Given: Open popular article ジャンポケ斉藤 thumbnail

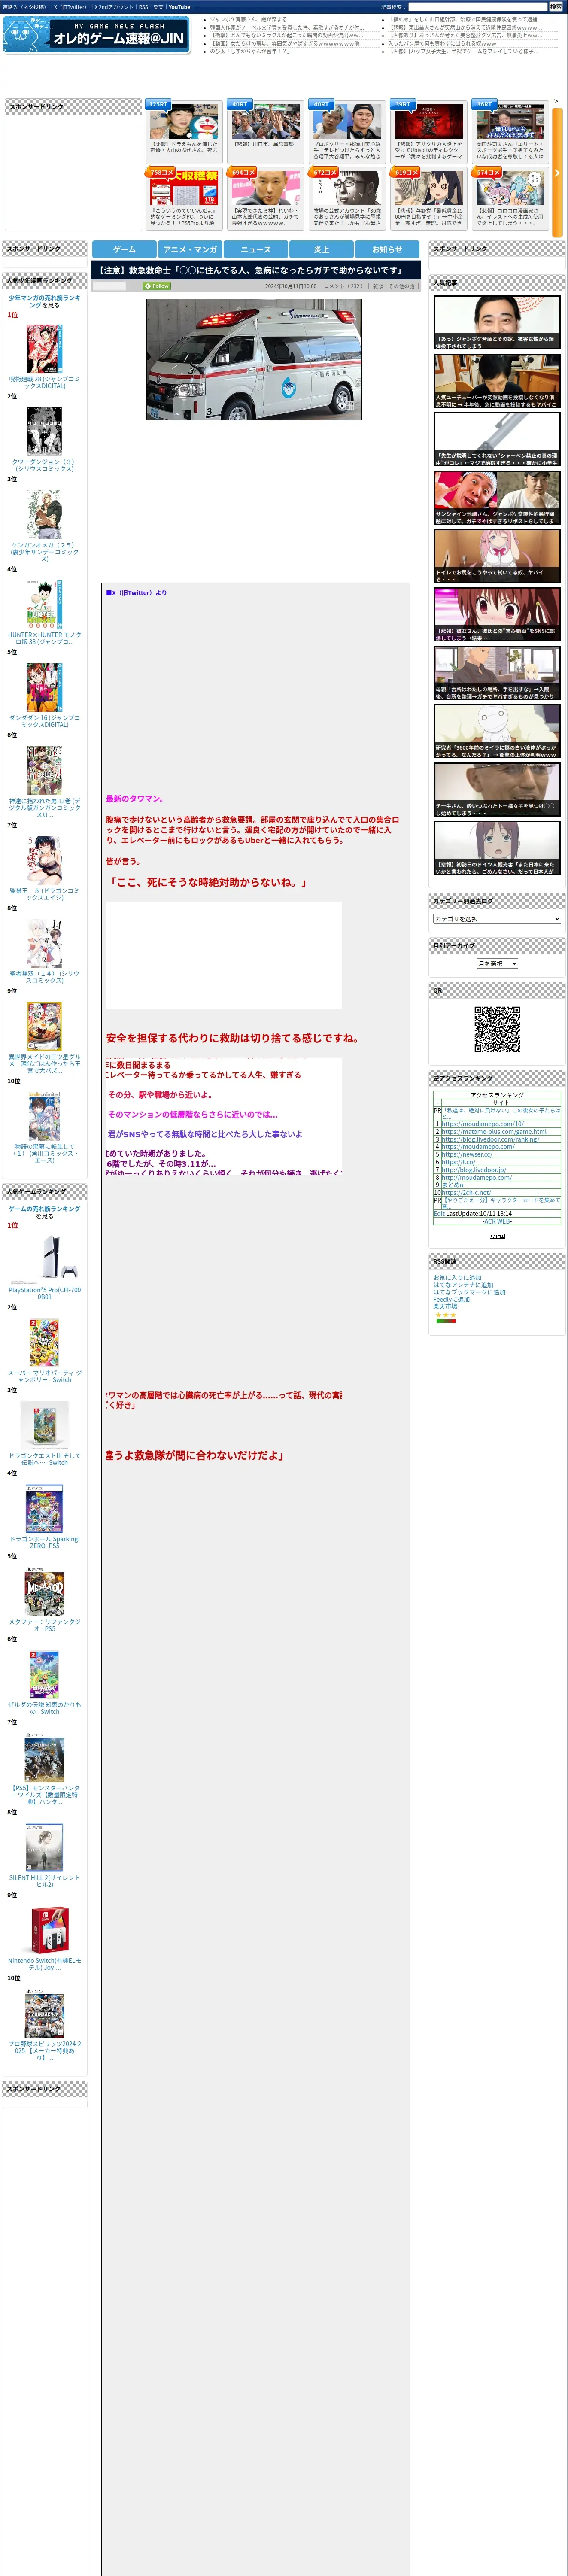Looking at the screenshot, I should coord(497,322).
